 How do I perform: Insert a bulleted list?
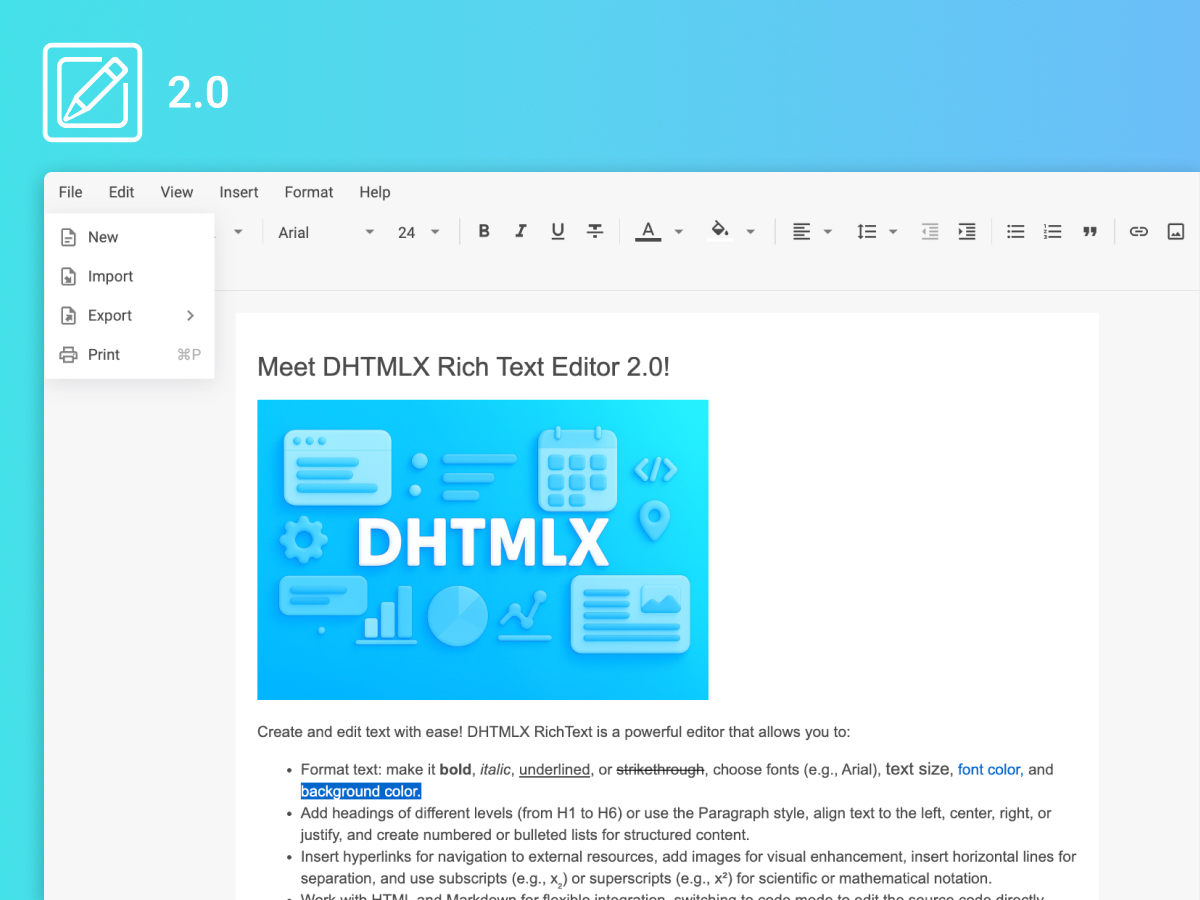1016,232
